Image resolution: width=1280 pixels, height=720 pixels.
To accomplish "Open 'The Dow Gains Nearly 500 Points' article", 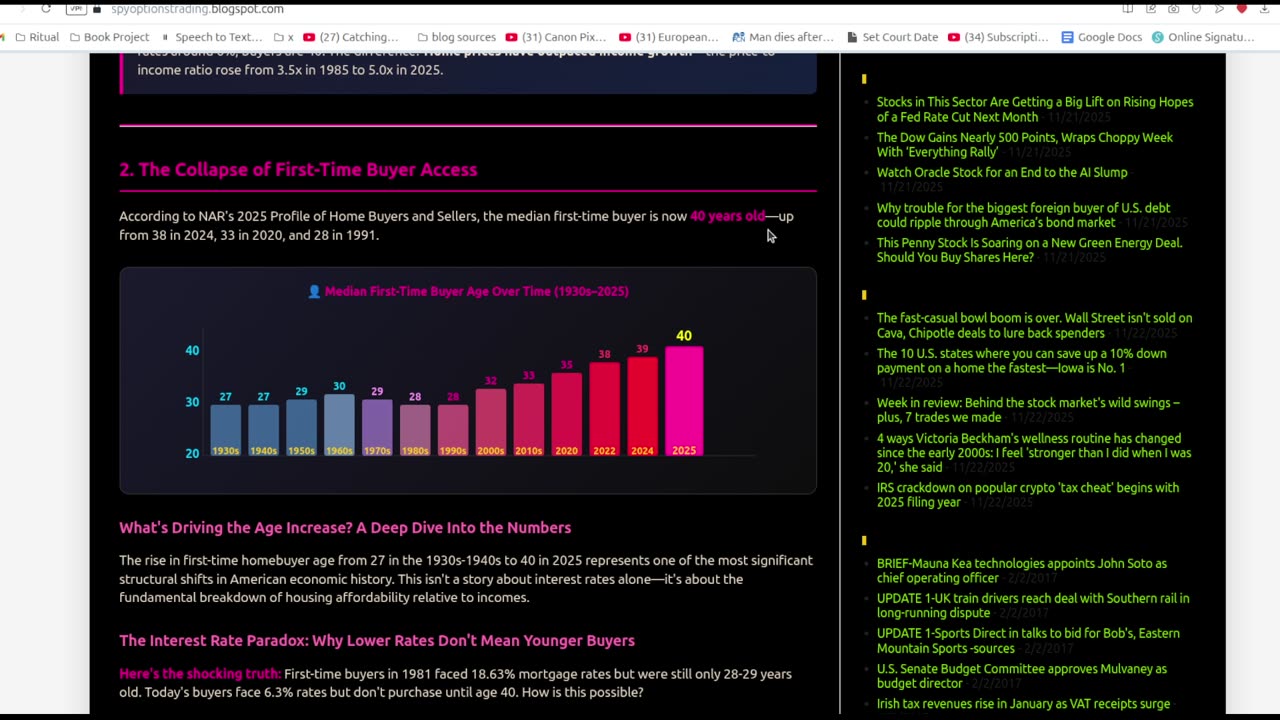I will tap(1025, 145).
